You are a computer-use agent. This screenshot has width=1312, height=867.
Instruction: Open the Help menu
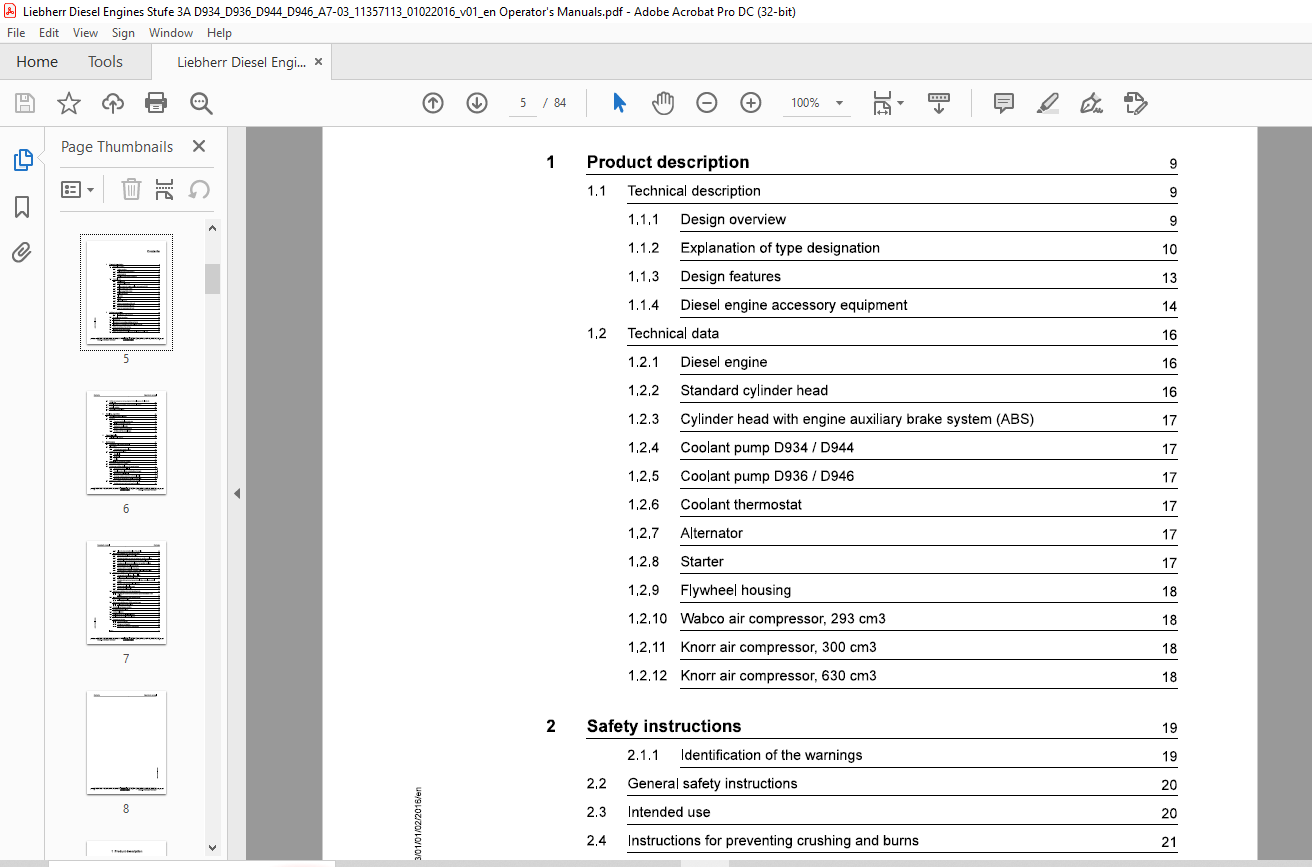pyautogui.click(x=219, y=33)
